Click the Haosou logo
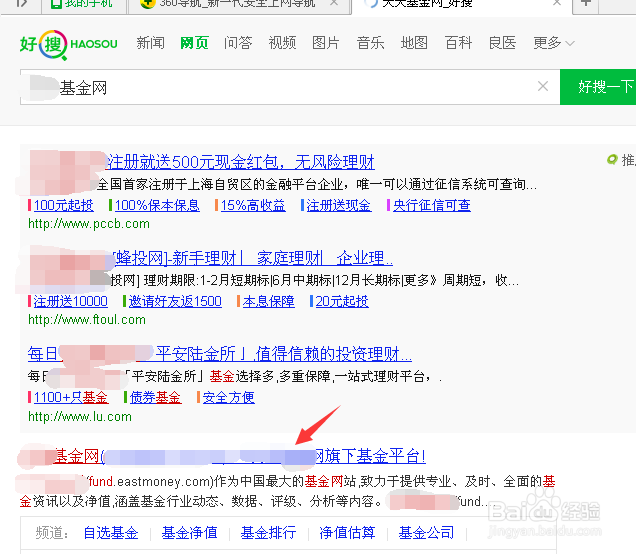This screenshot has height=554, width=636. (x=69, y=44)
